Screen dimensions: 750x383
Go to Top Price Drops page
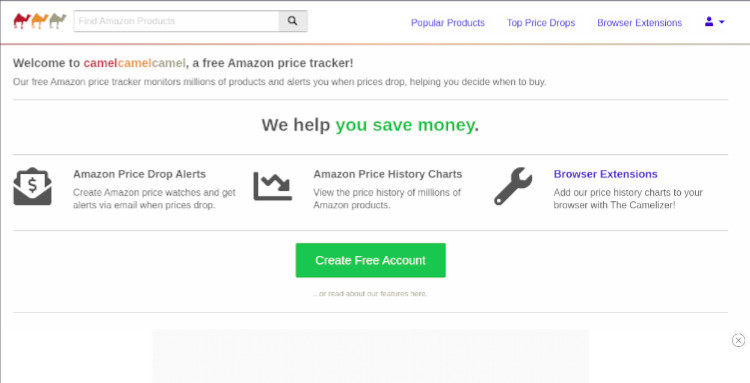pyautogui.click(x=541, y=22)
